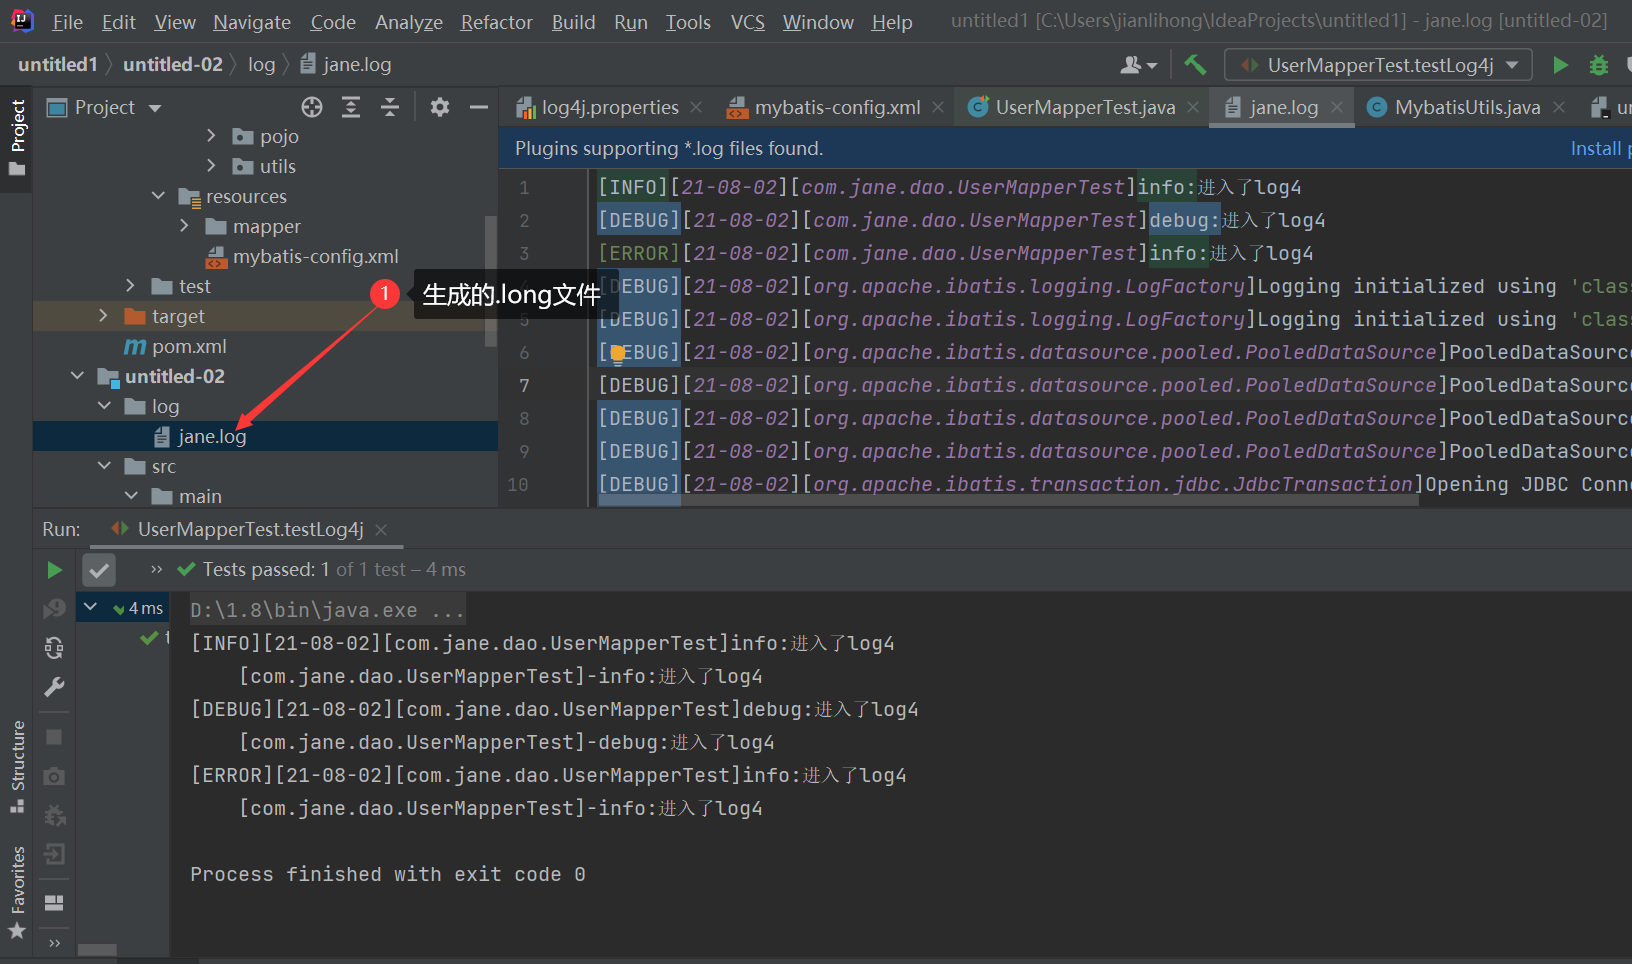Open the Structure tool window stripe button

click(17, 766)
